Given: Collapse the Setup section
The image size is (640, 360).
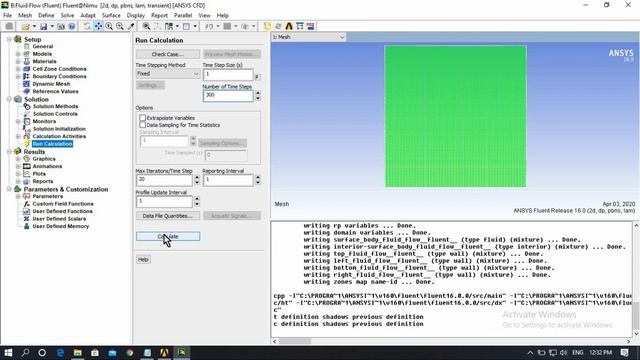Looking at the screenshot, I should (9, 39).
